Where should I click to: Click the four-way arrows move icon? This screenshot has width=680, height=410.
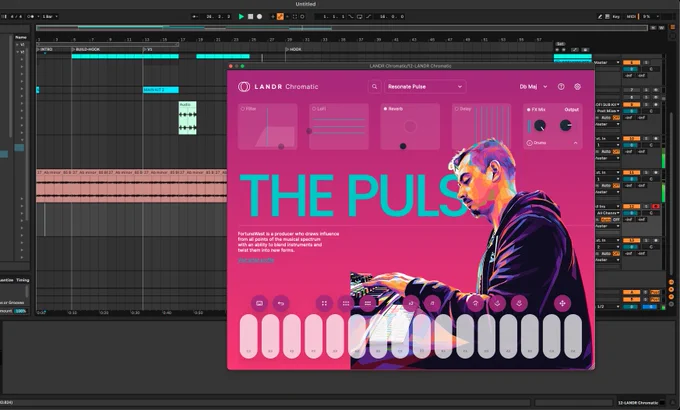[x=562, y=303]
